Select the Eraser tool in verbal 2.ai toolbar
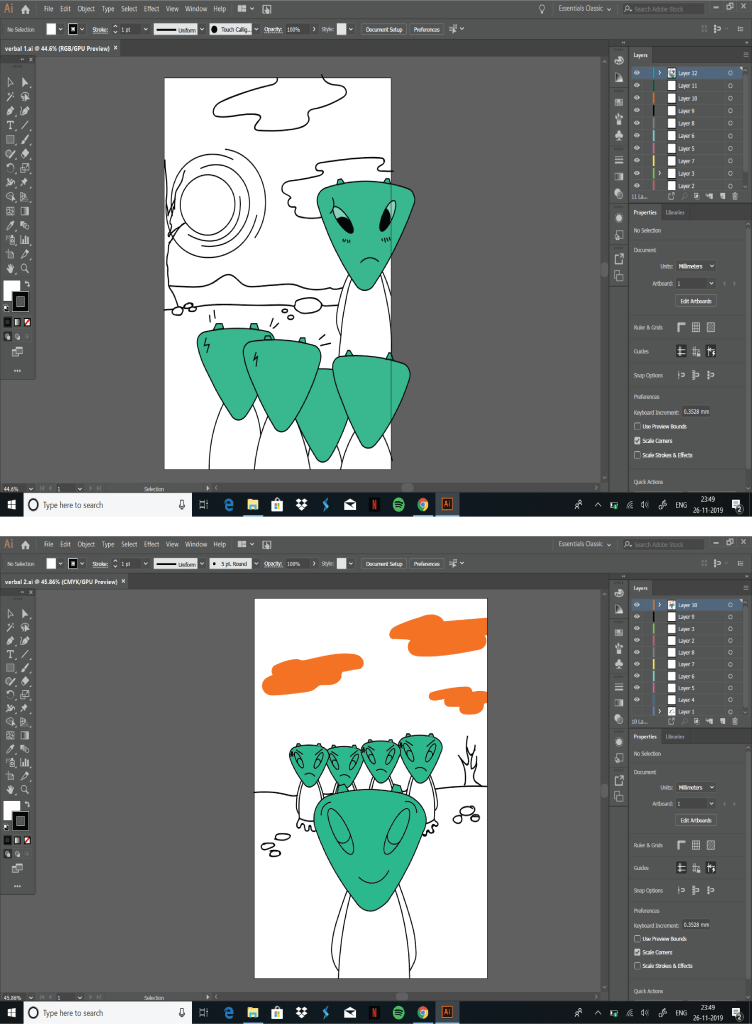Viewport: 752px width, 1024px height. (25, 682)
